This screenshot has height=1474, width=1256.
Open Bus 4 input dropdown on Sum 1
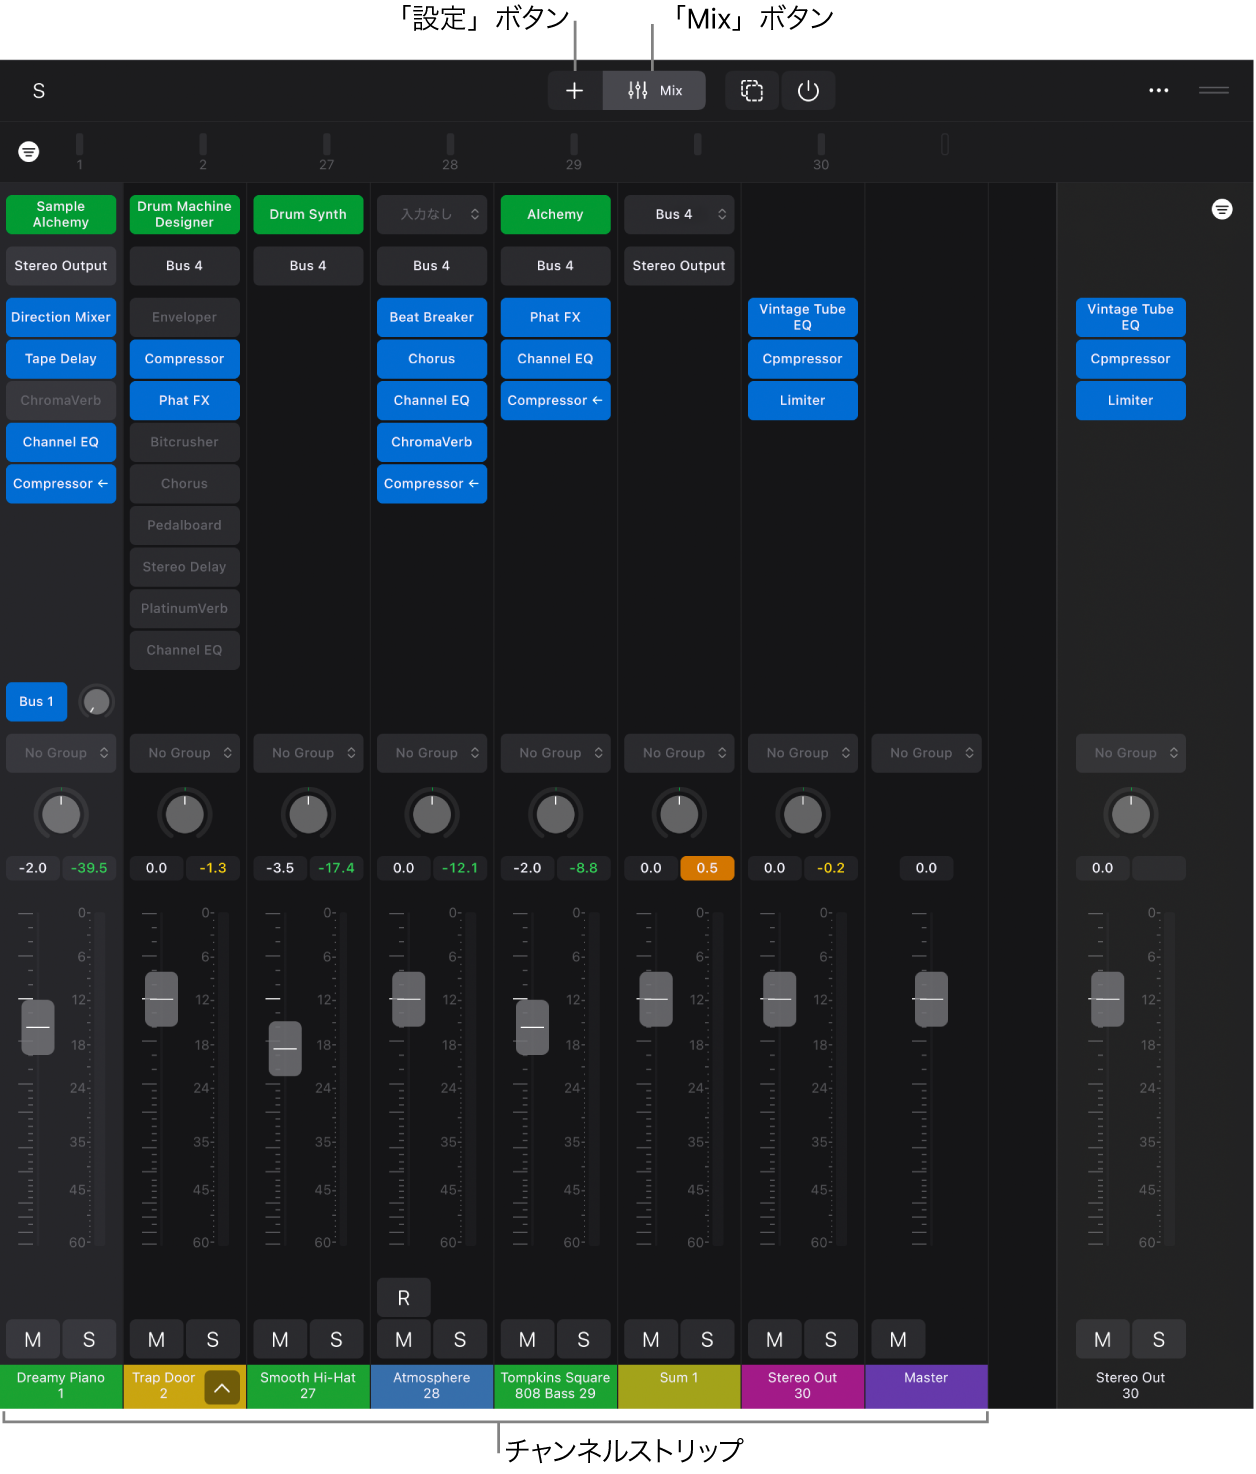point(679,214)
